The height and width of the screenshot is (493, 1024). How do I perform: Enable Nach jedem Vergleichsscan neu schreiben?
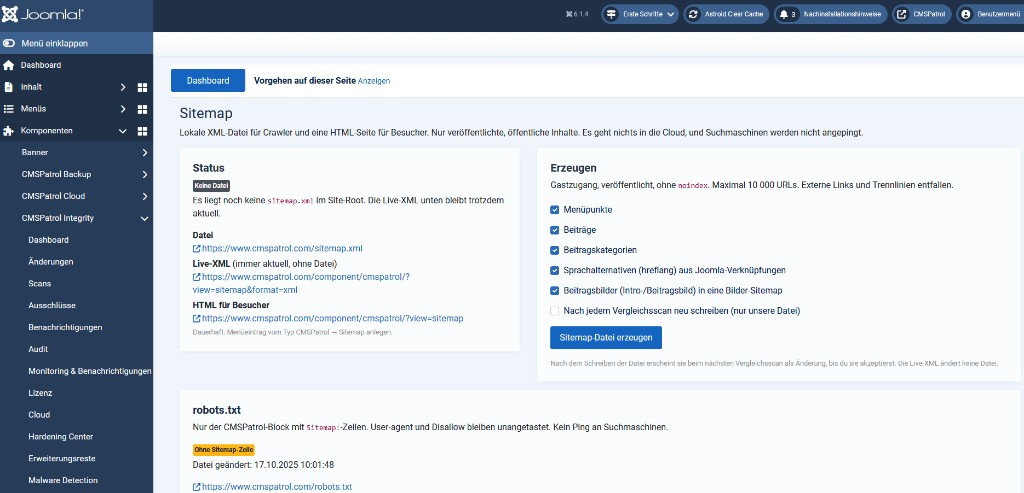coord(554,311)
